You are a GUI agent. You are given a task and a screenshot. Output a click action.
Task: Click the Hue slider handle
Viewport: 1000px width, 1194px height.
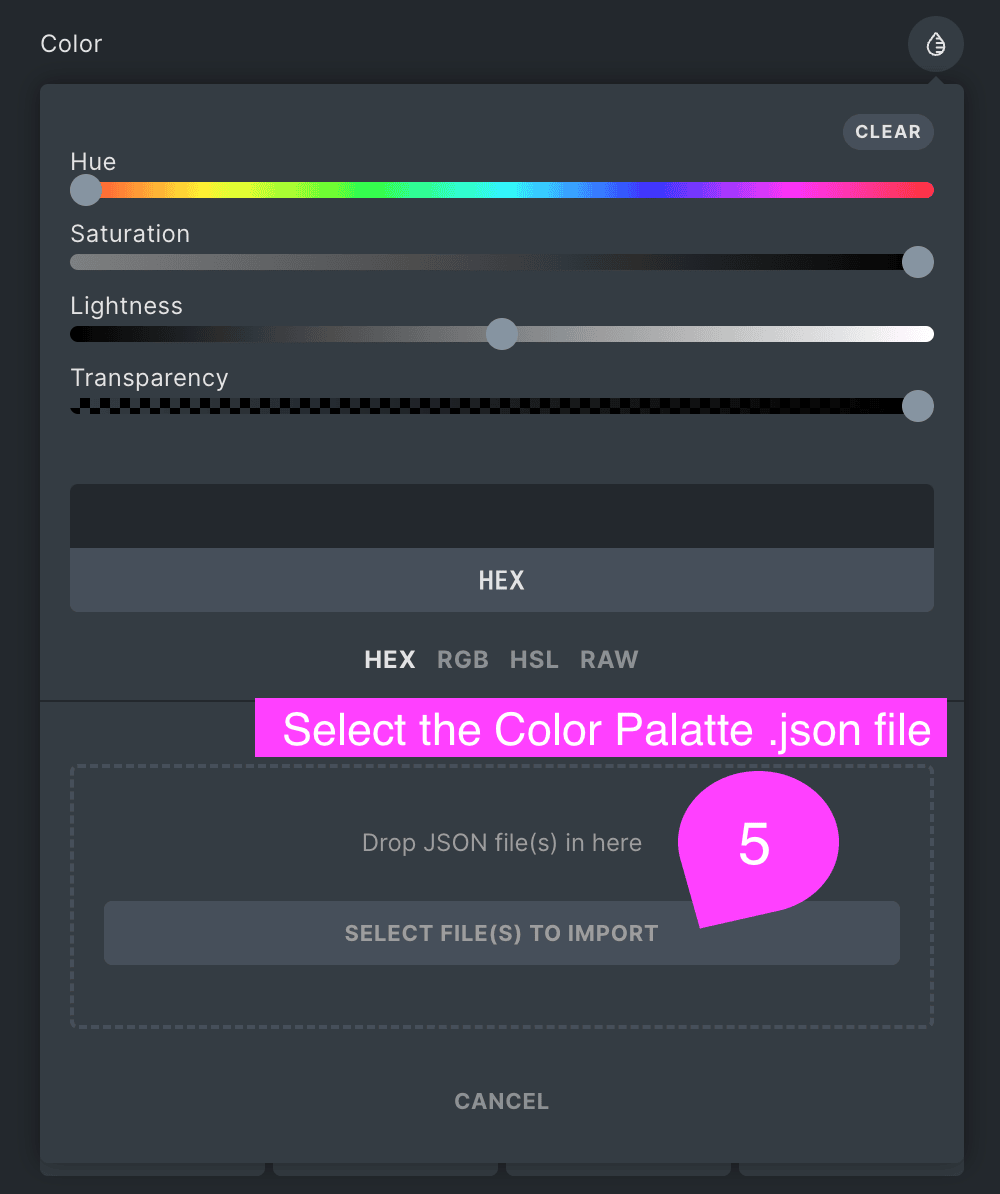click(x=86, y=190)
